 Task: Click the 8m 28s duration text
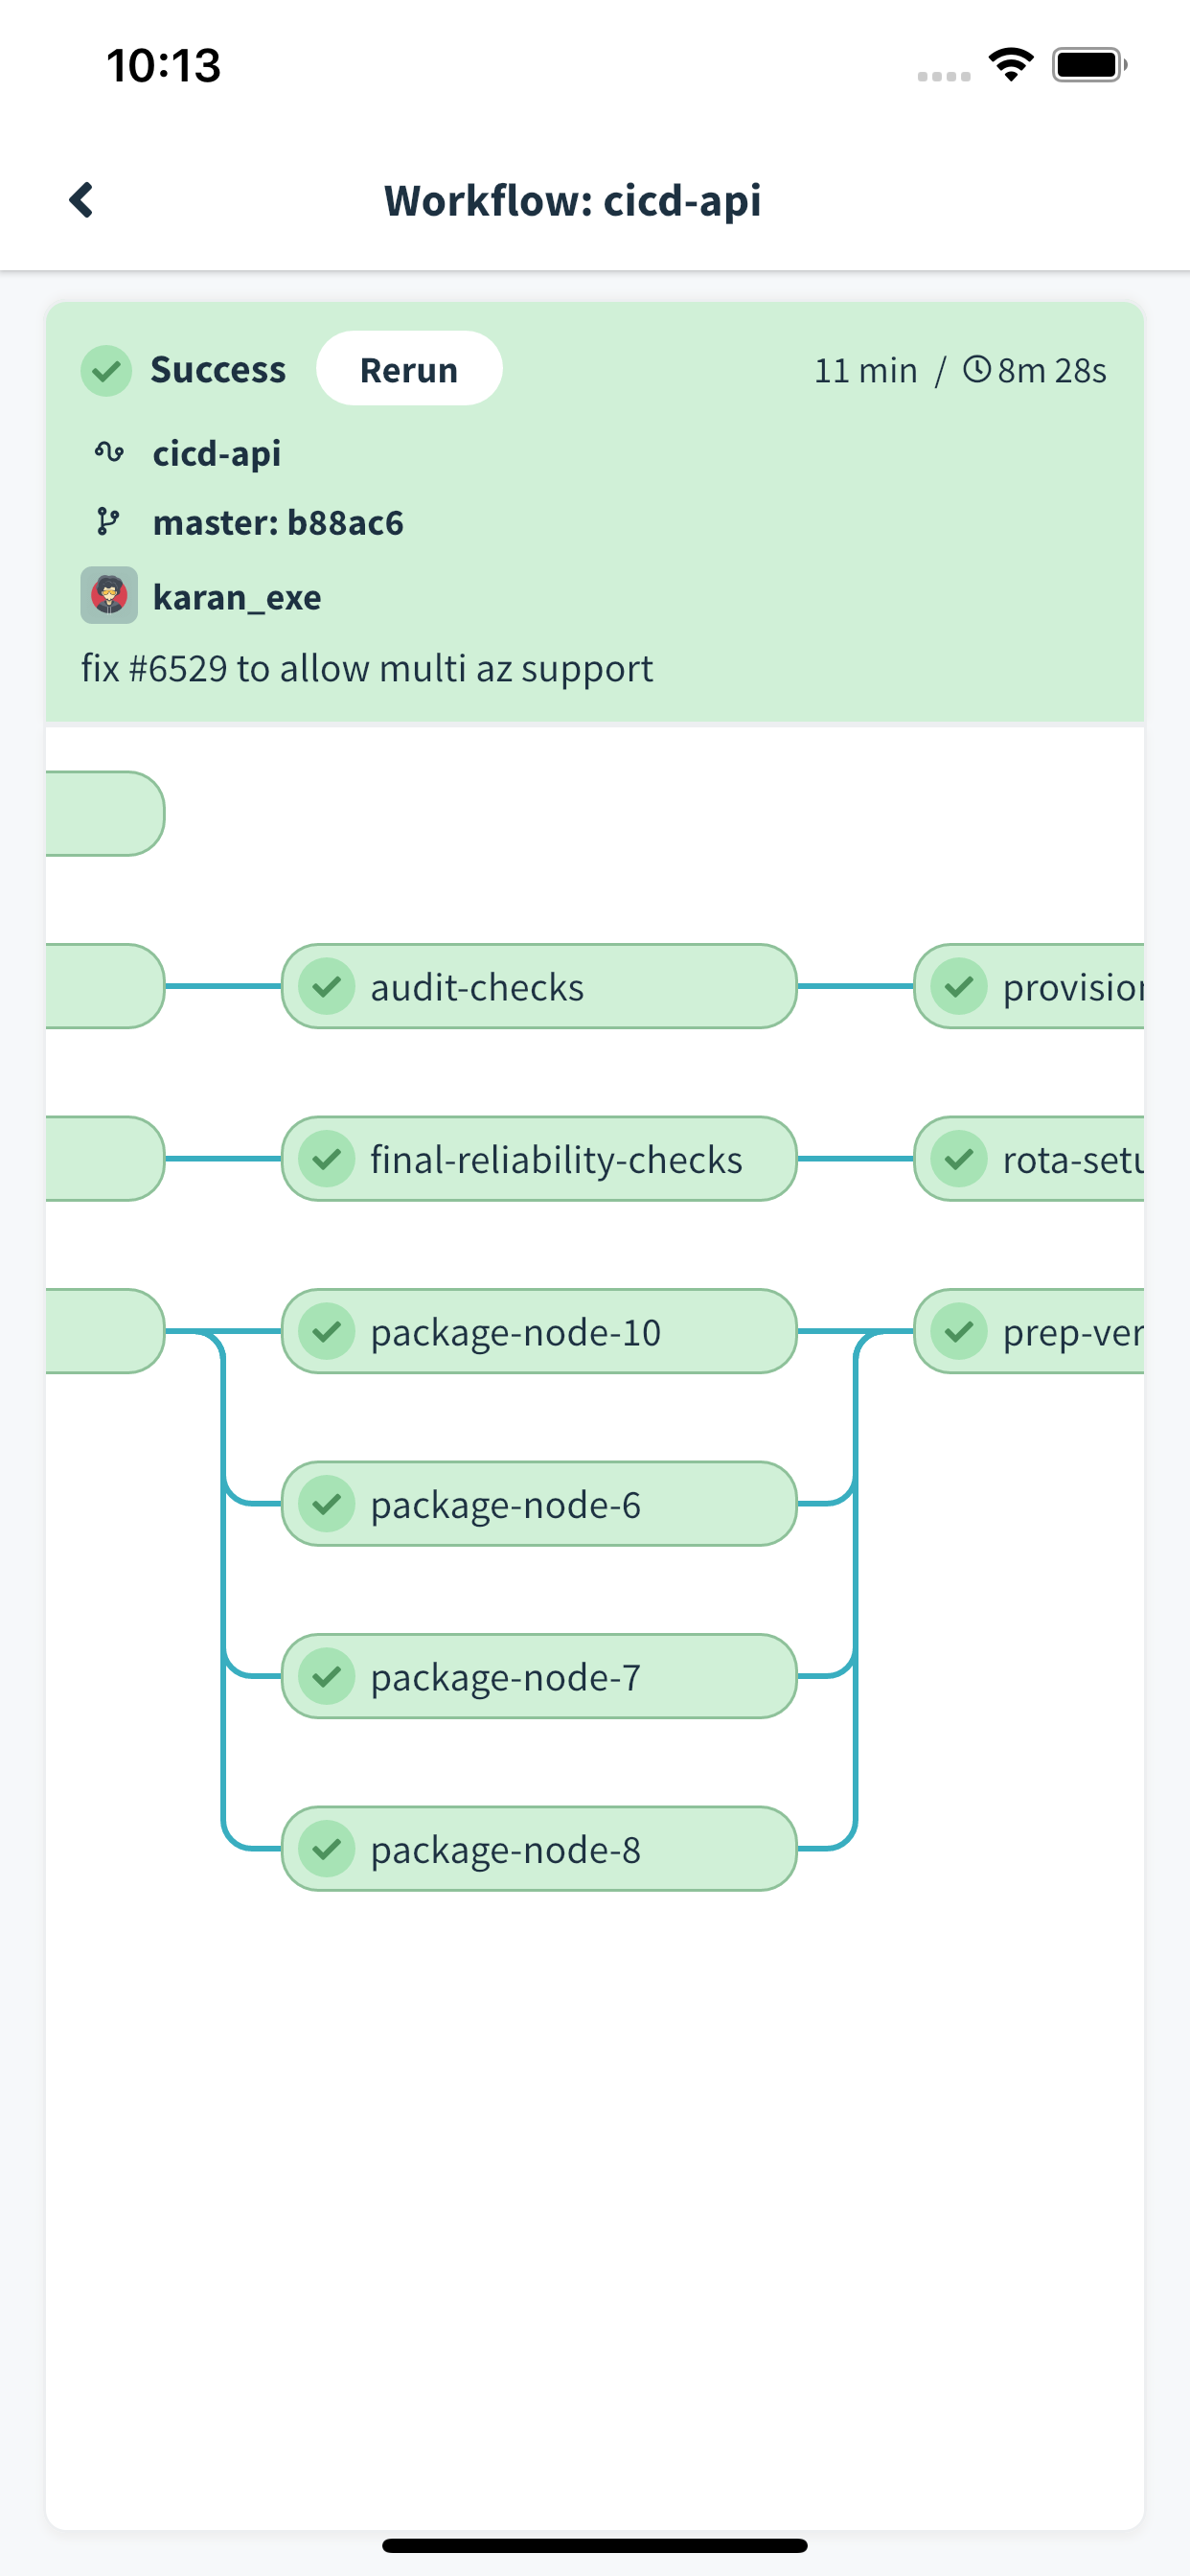[1052, 371]
